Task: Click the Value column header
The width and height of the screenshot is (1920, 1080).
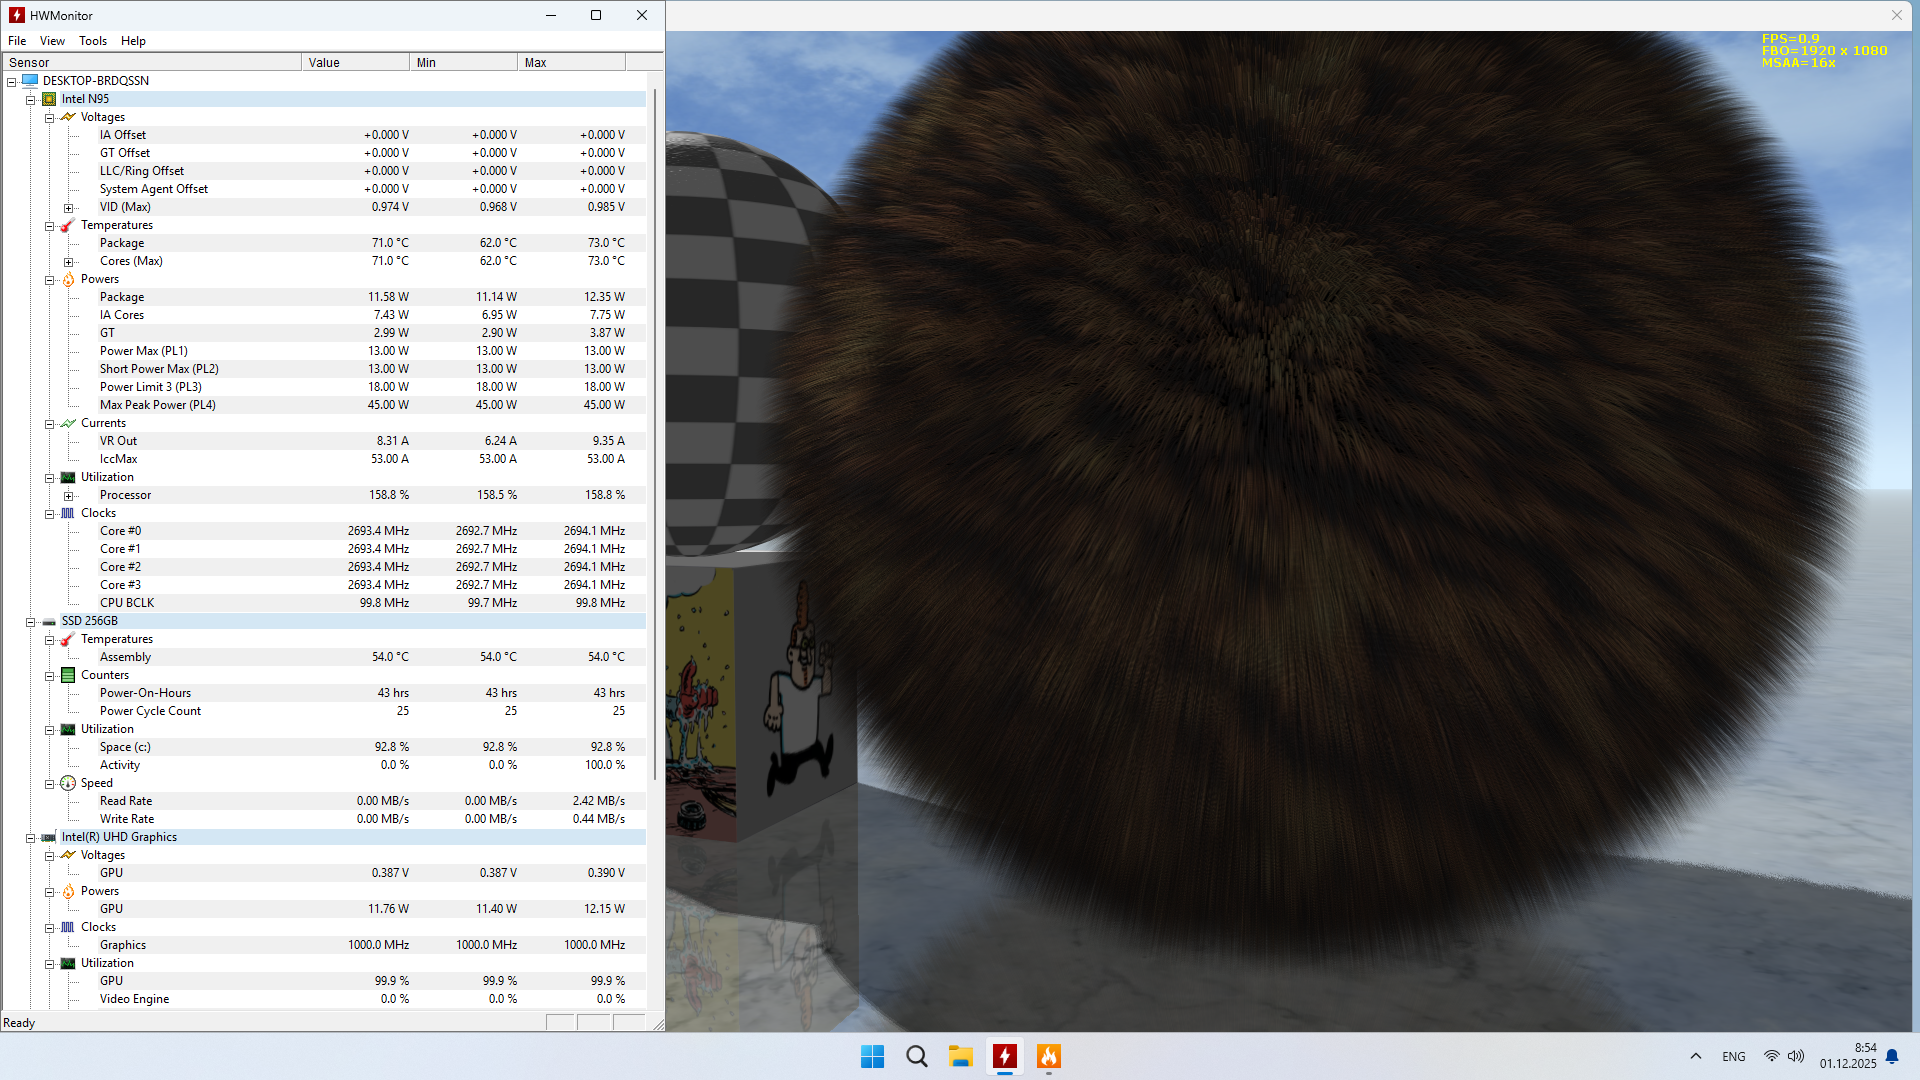Action: click(x=354, y=62)
